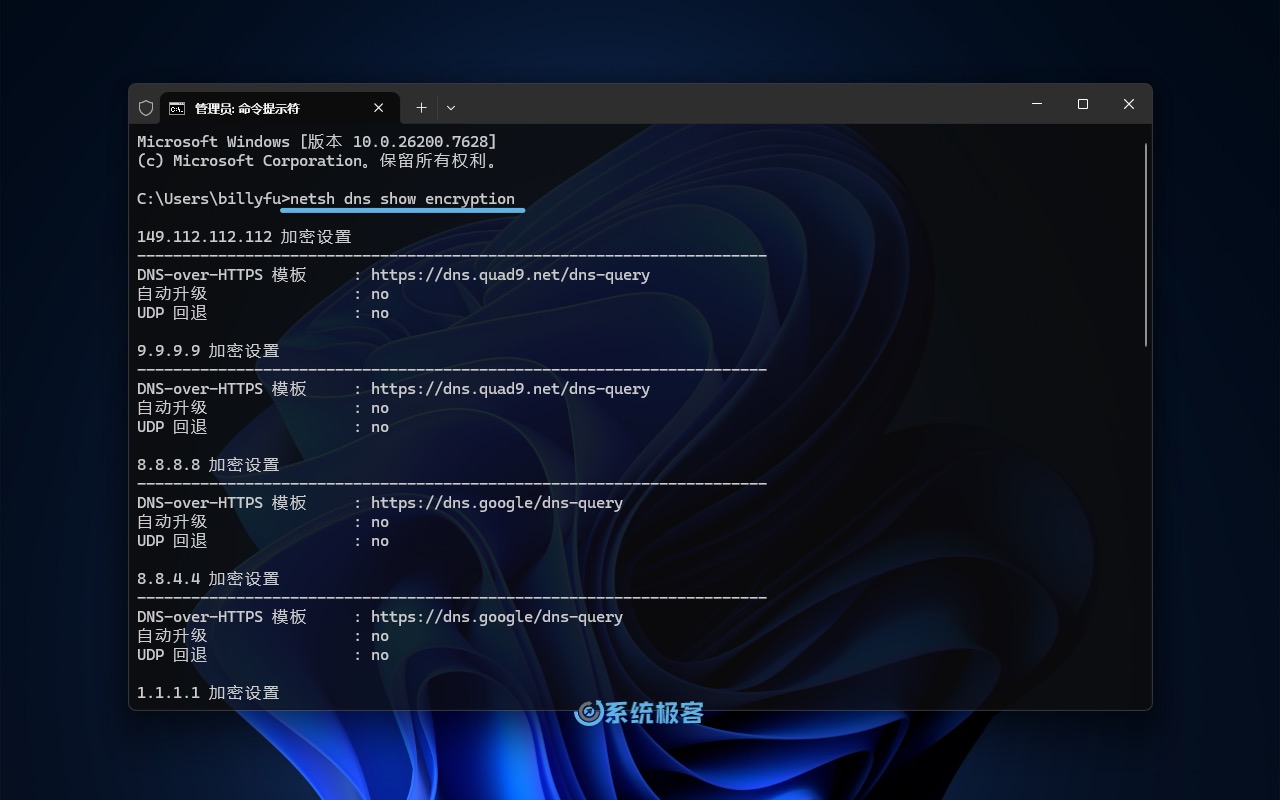Open a new tab with the plus icon
This screenshot has width=1280, height=800.
click(x=421, y=107)
